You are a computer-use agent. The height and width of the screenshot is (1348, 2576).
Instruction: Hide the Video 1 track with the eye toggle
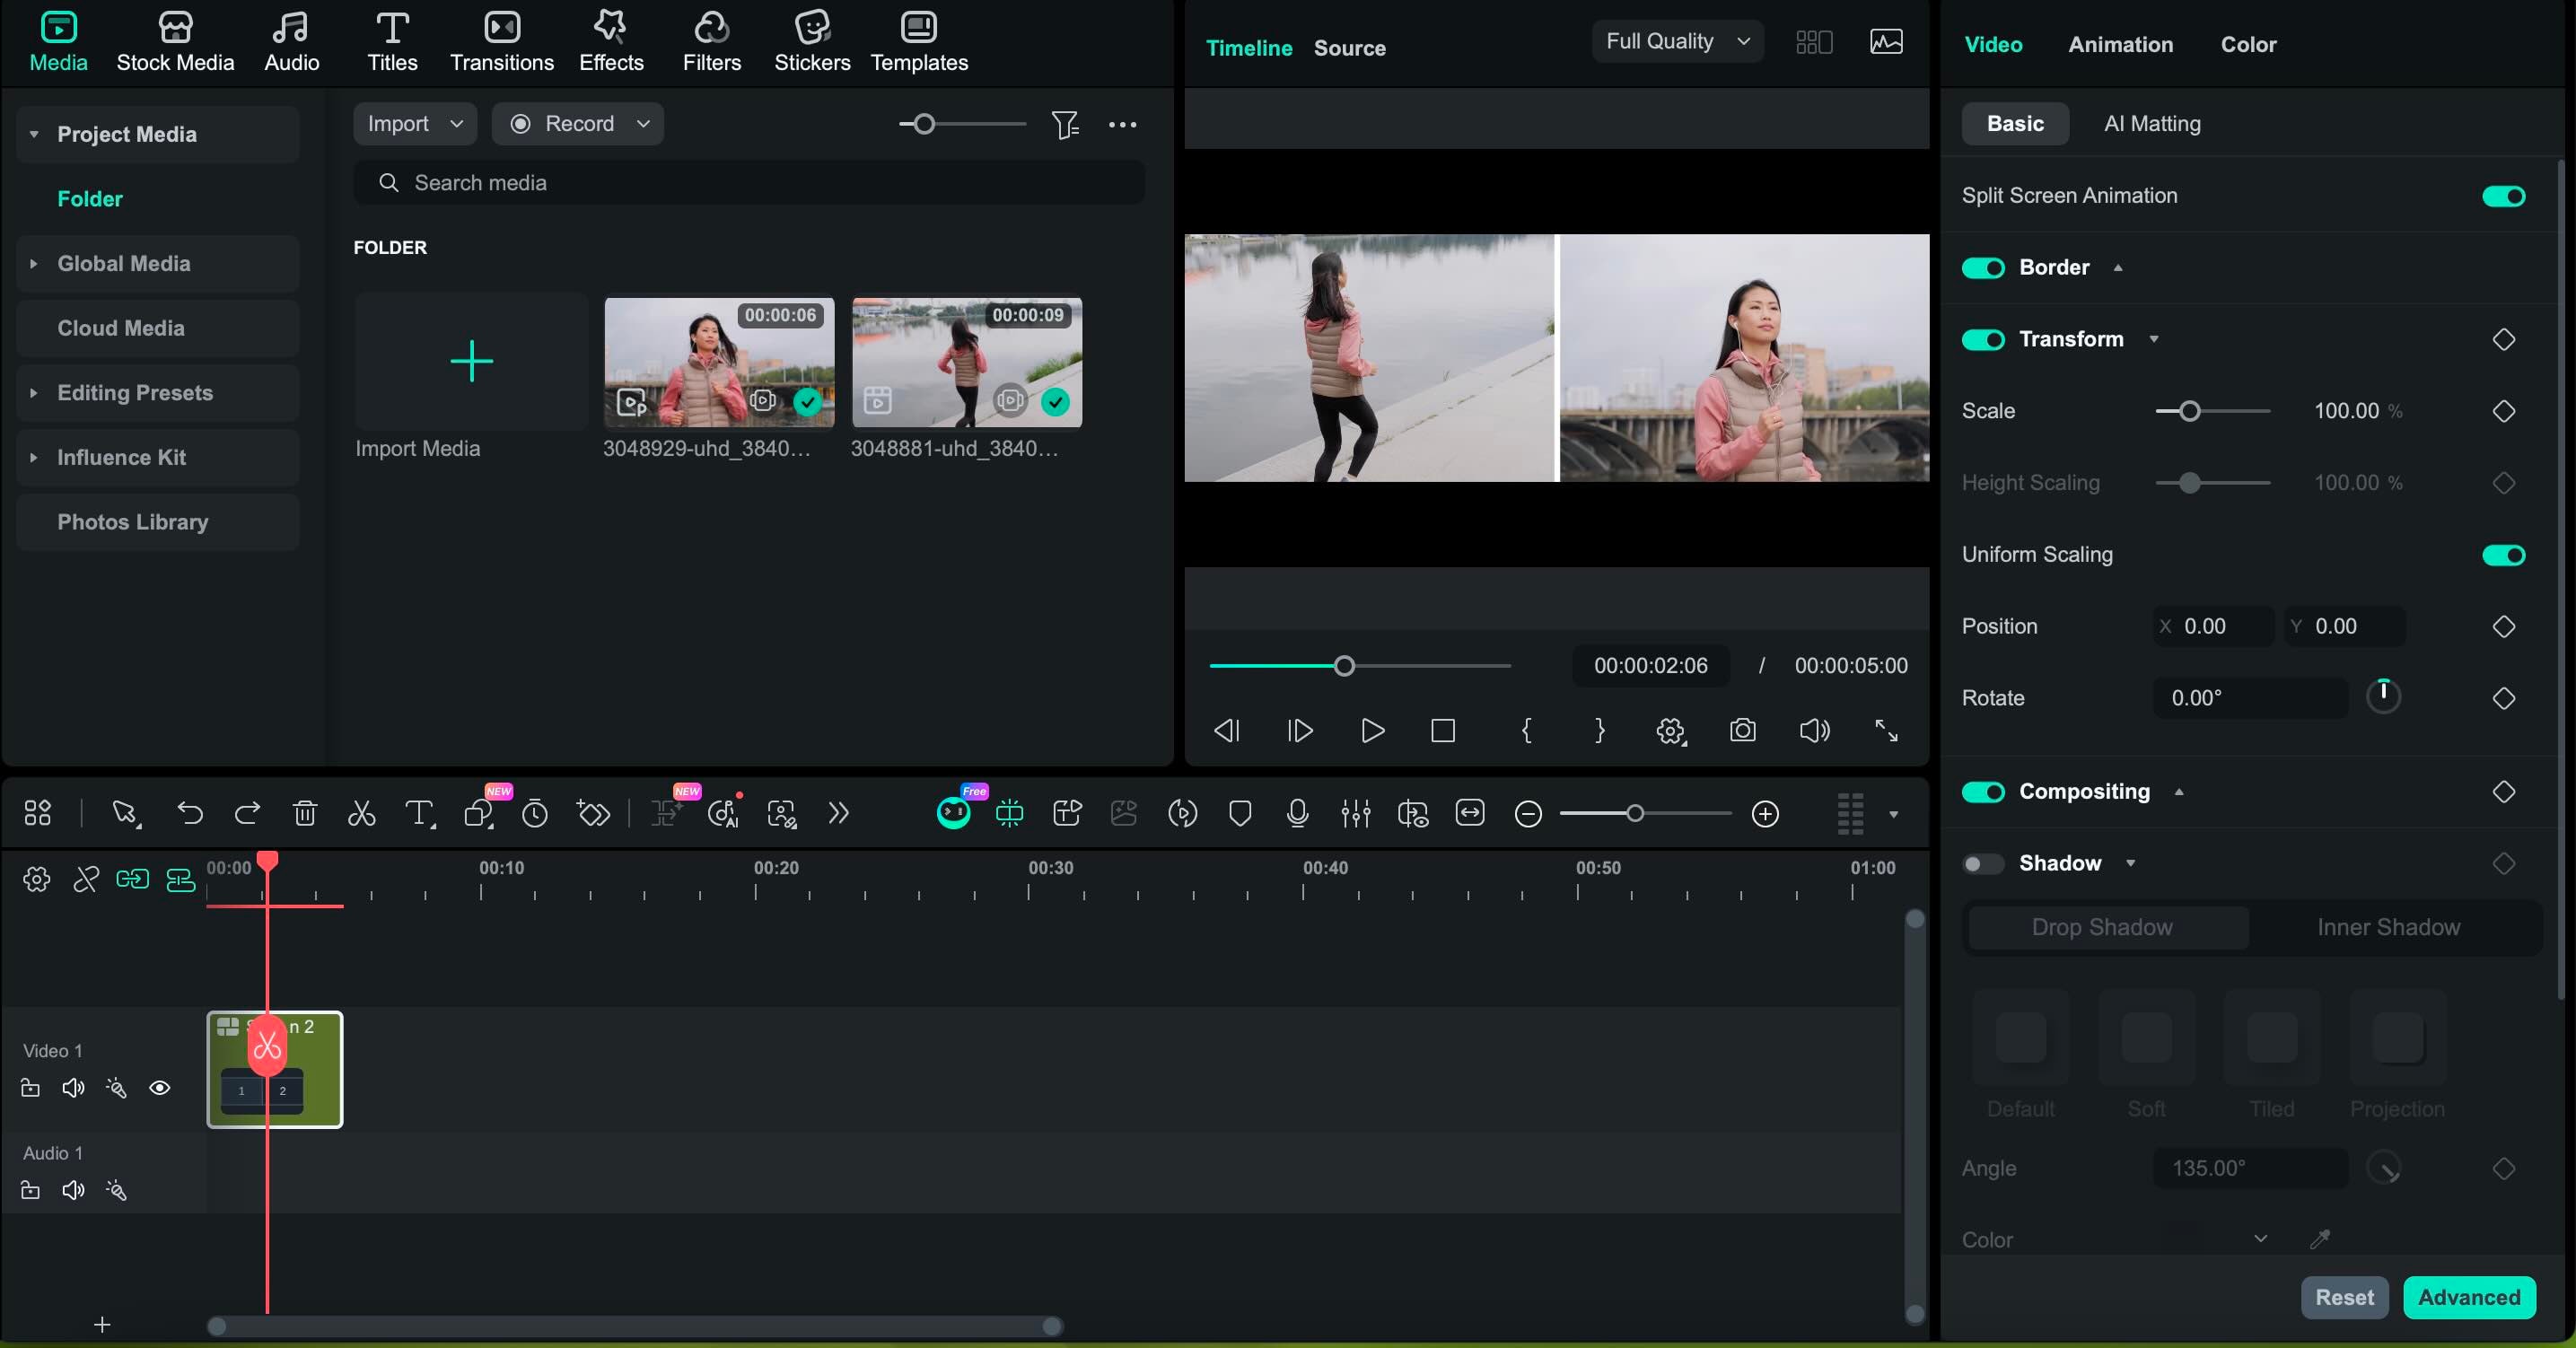point(161,1089)
